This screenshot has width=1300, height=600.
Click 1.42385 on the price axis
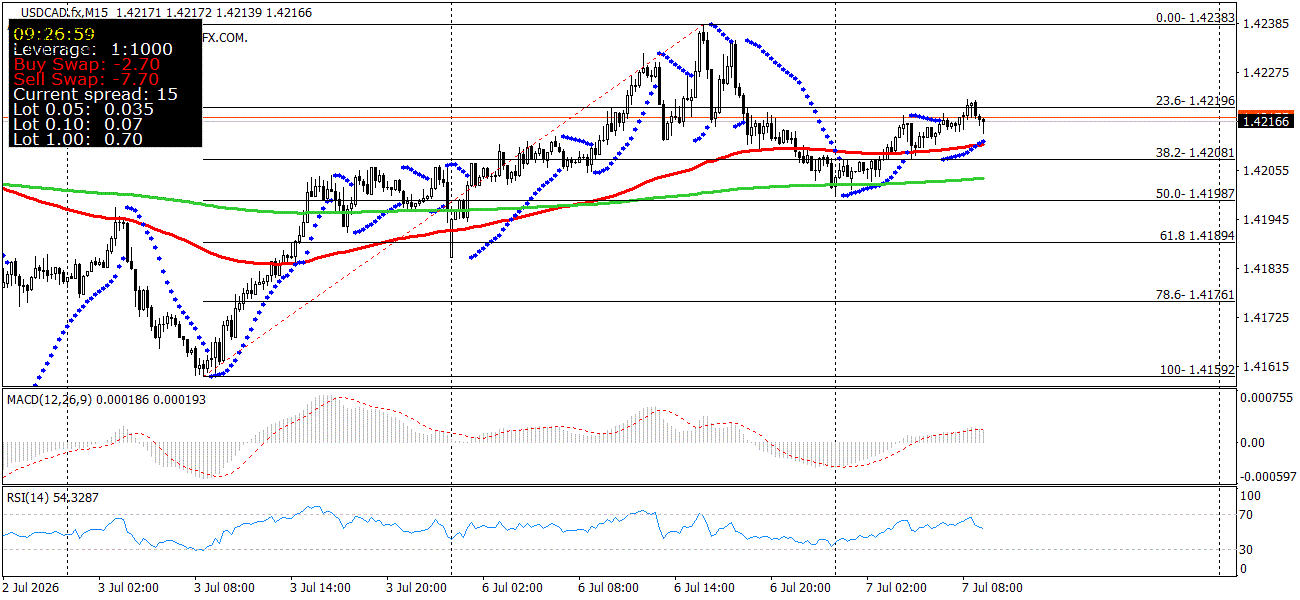(1266, 24)
